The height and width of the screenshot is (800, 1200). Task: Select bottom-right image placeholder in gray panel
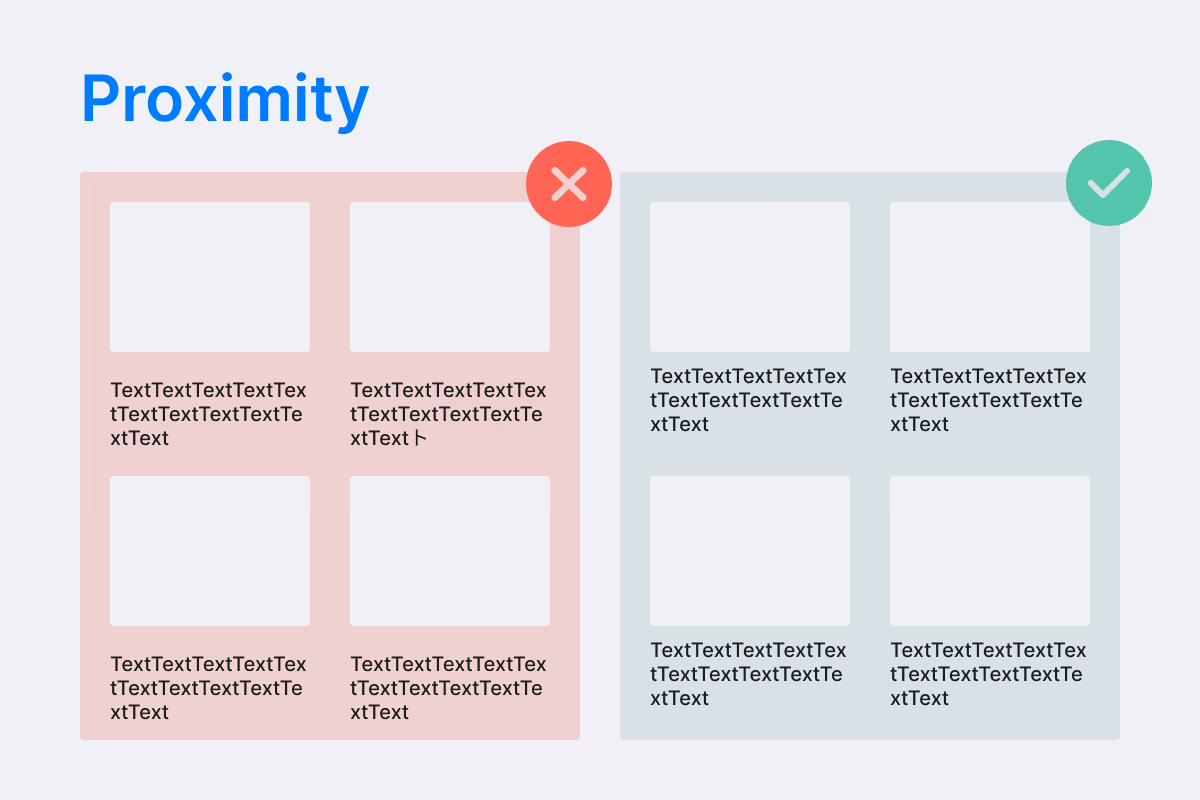[x=990, y=551]
